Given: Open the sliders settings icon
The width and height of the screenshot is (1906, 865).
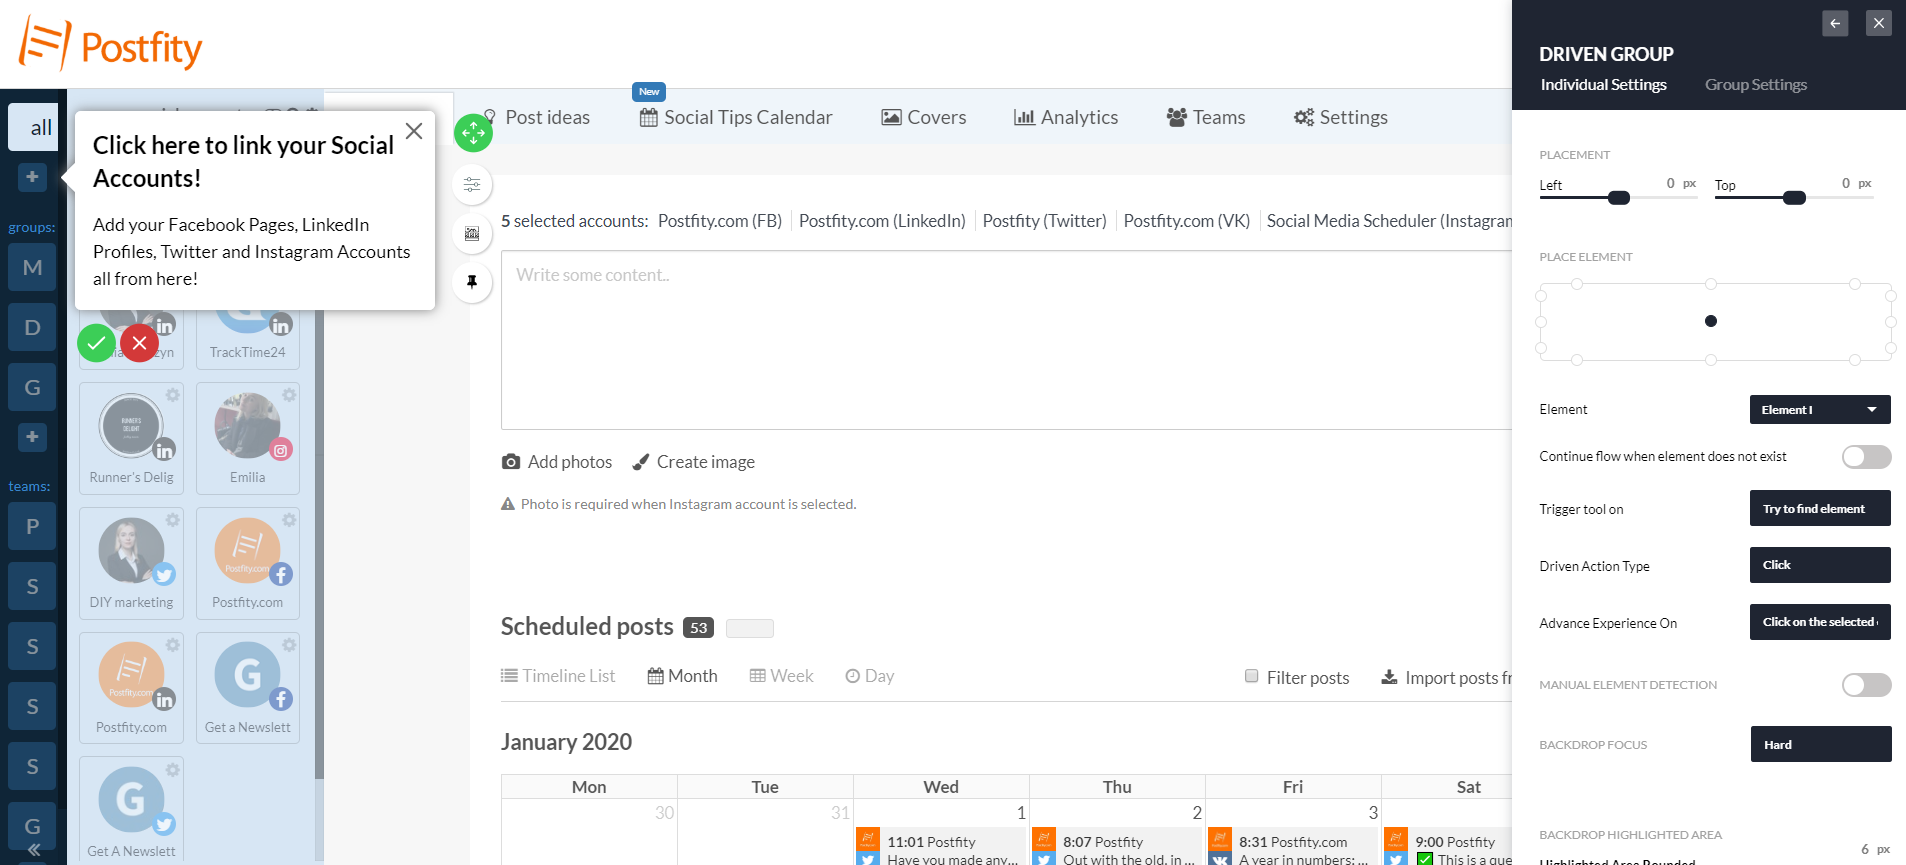Looking at the screenshot, I should tap(472, 184).
